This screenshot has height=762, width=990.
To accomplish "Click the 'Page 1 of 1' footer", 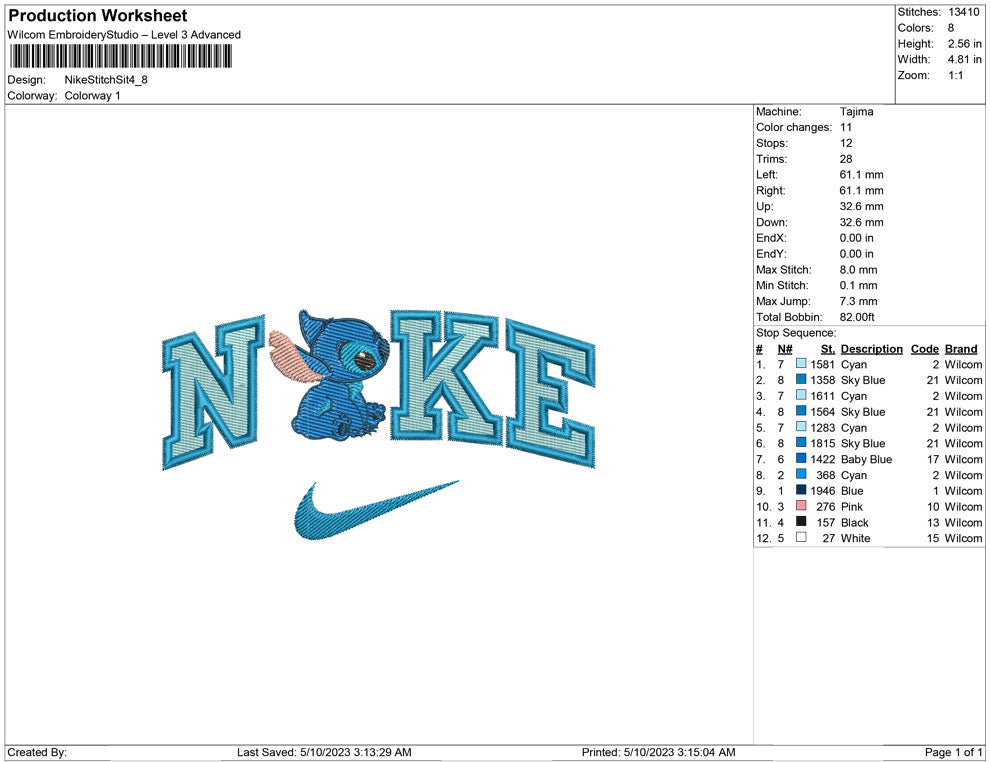I will tap(953, 752).
